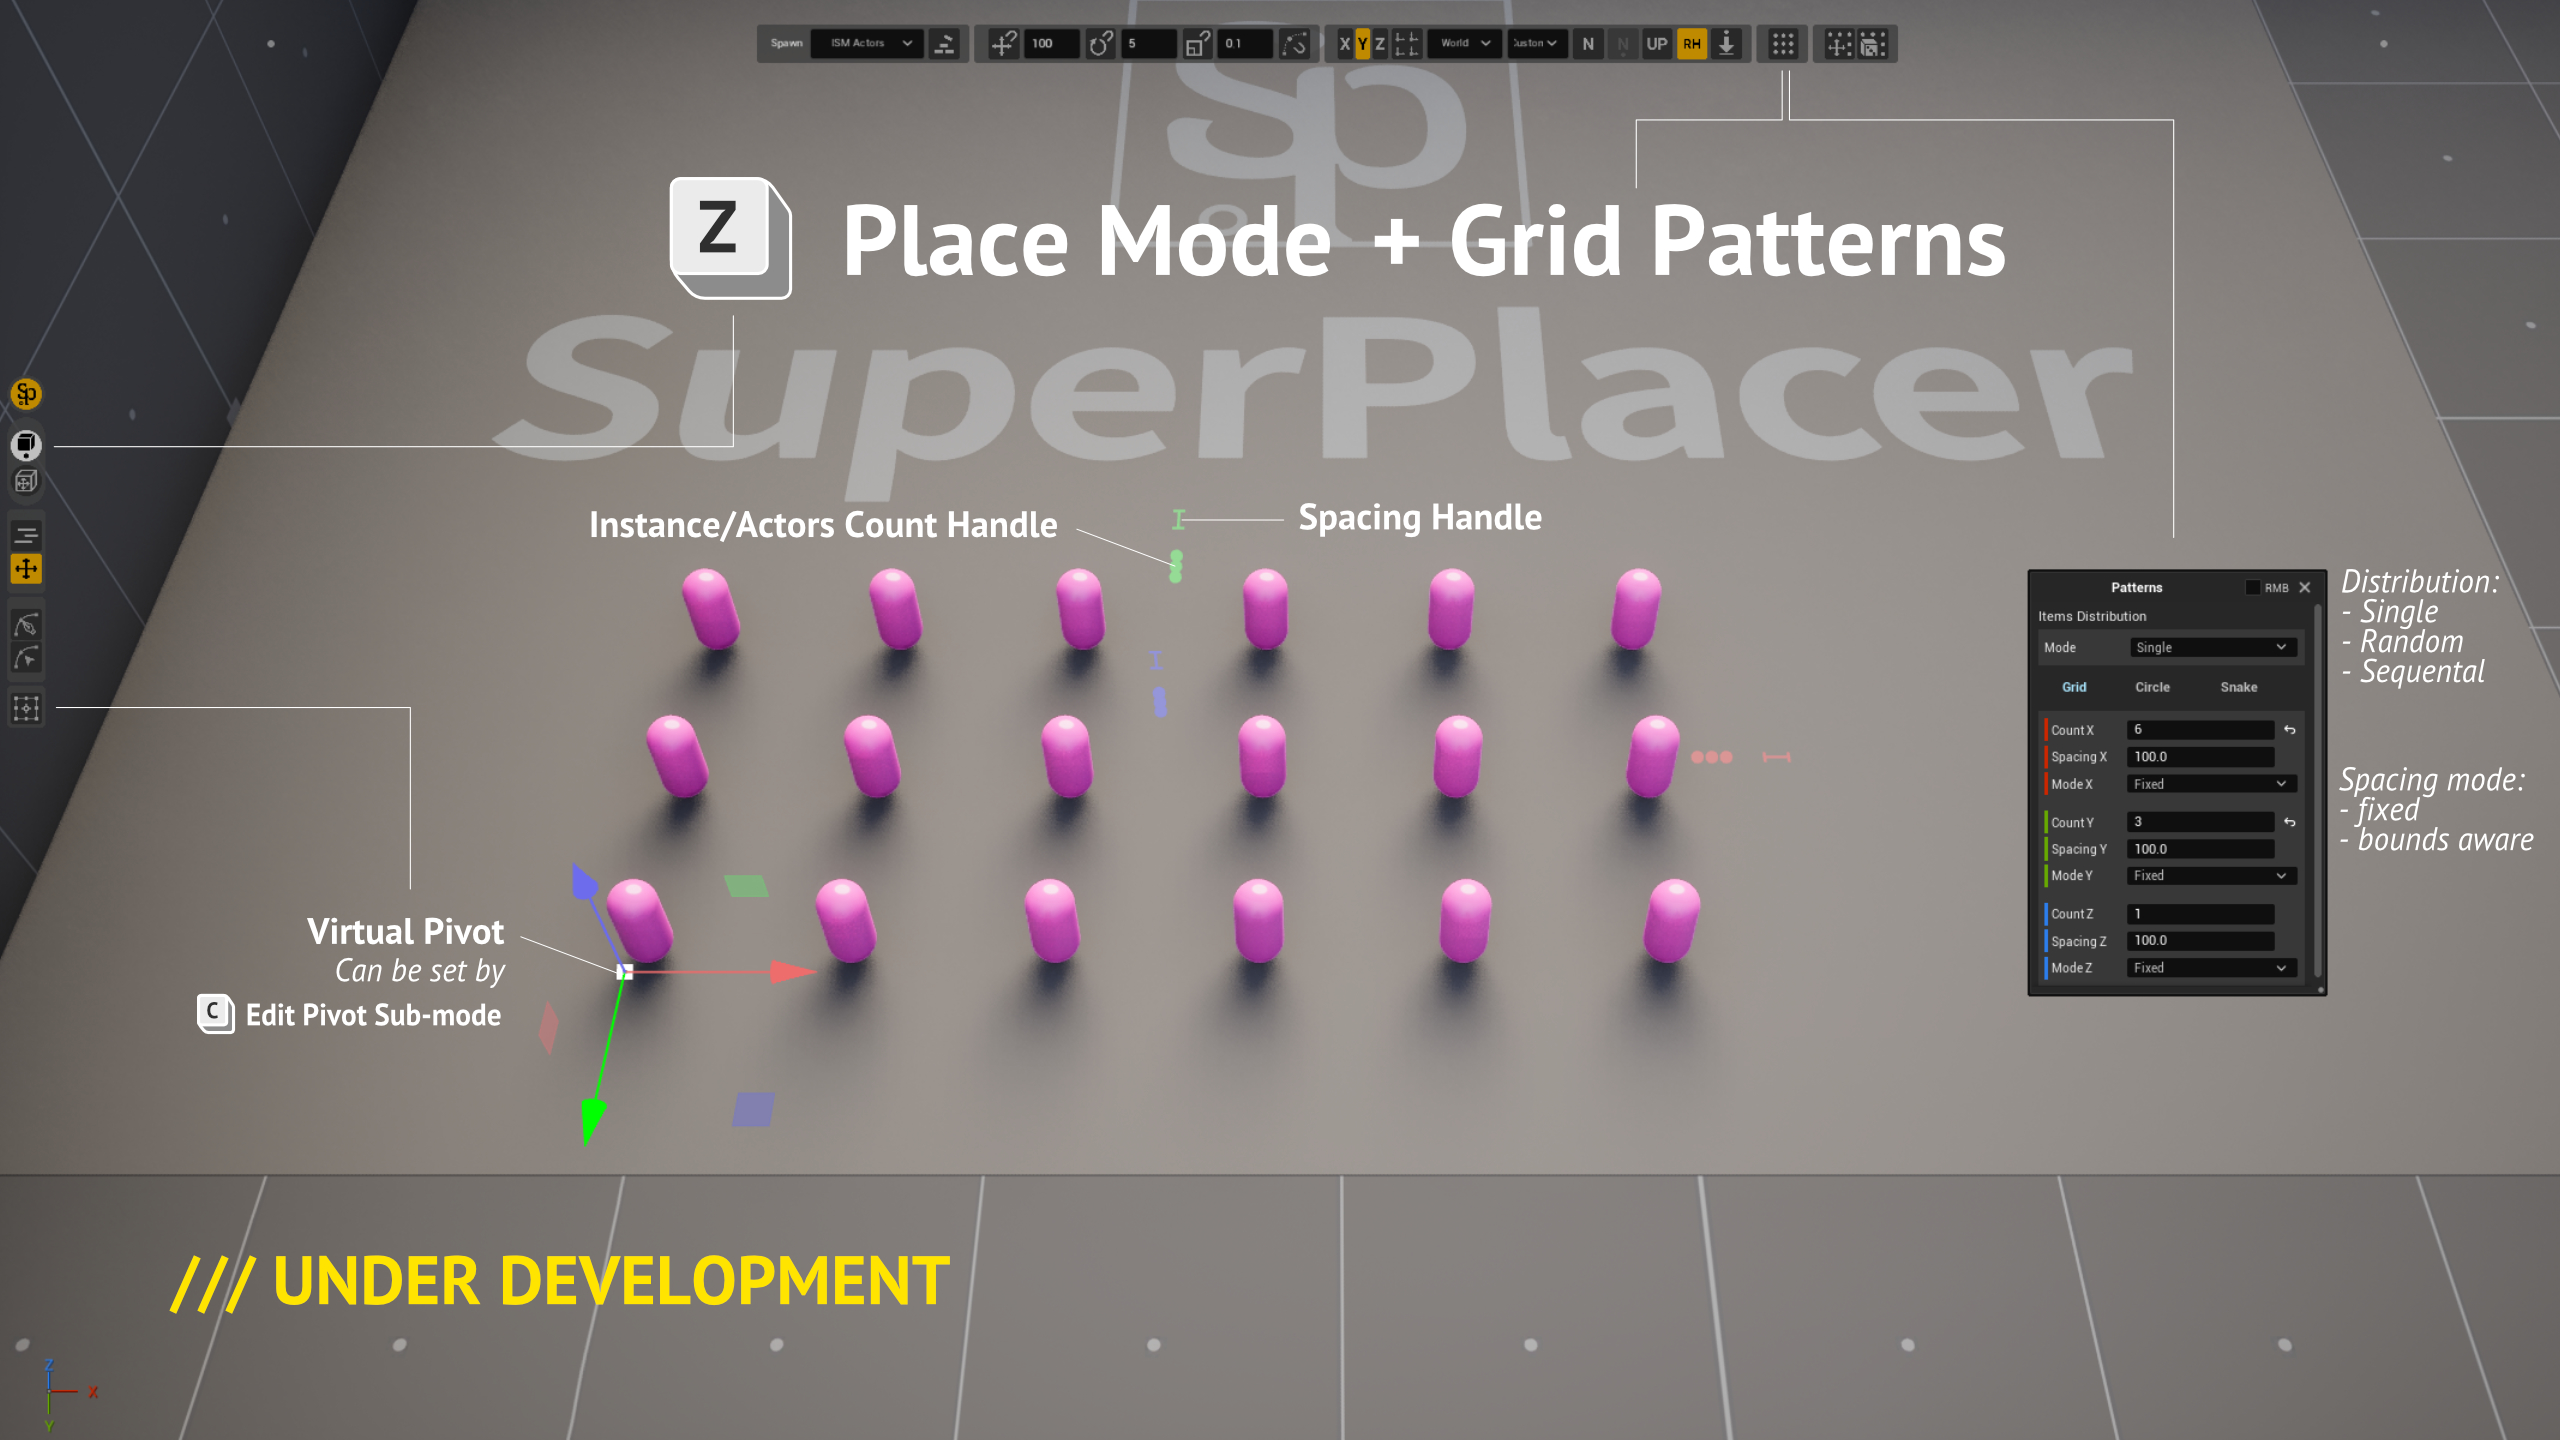
Task: Click the Count Z value field
Action: [x=2201, y=914]
